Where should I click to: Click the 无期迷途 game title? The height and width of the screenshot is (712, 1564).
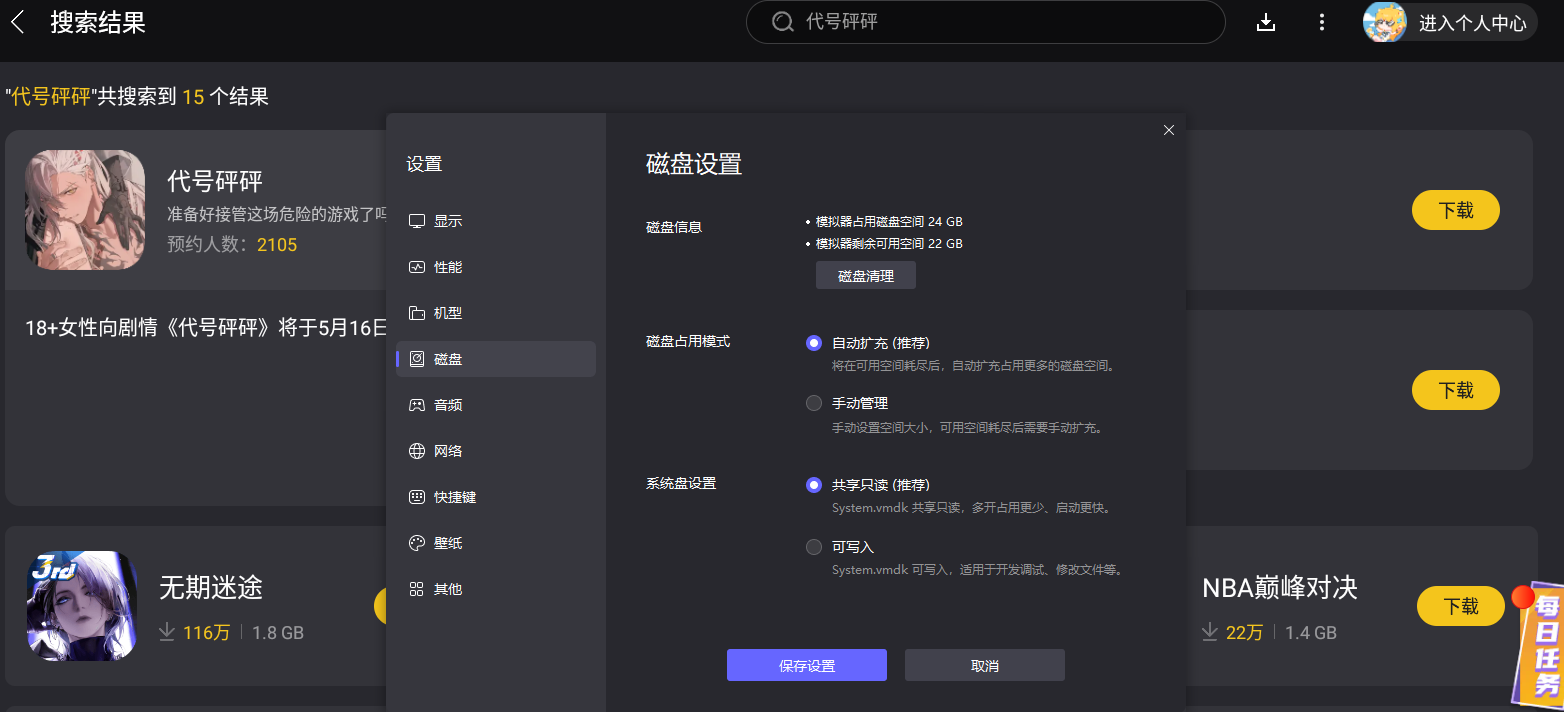[211, 587]
